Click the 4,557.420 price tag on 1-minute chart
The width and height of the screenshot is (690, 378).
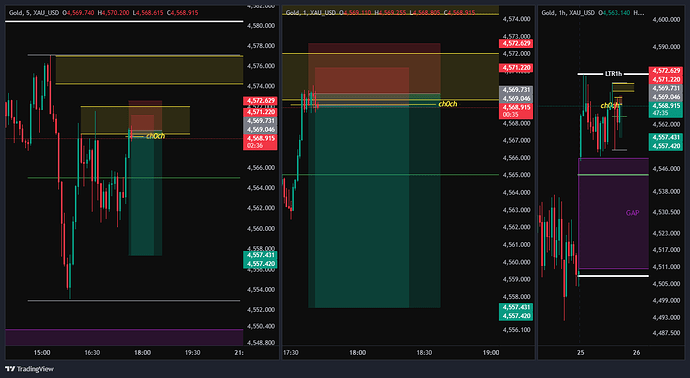tap(516, 316)
